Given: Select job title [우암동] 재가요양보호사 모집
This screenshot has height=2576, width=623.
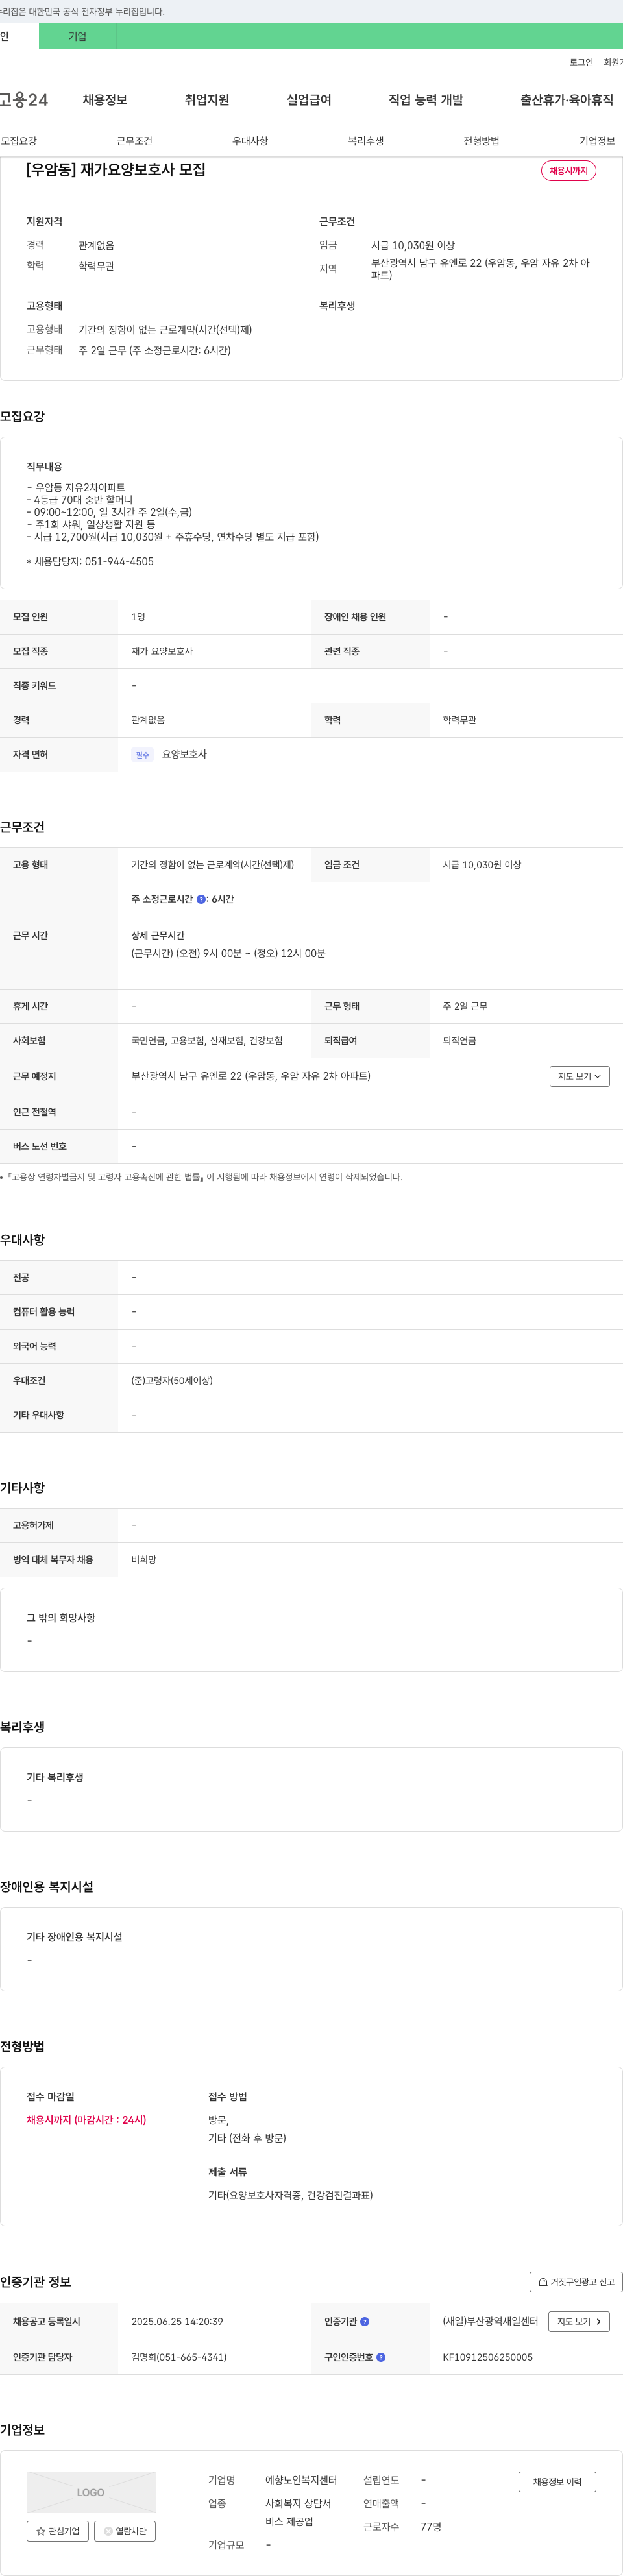Looking at the screenshot, I should point(116,170).
